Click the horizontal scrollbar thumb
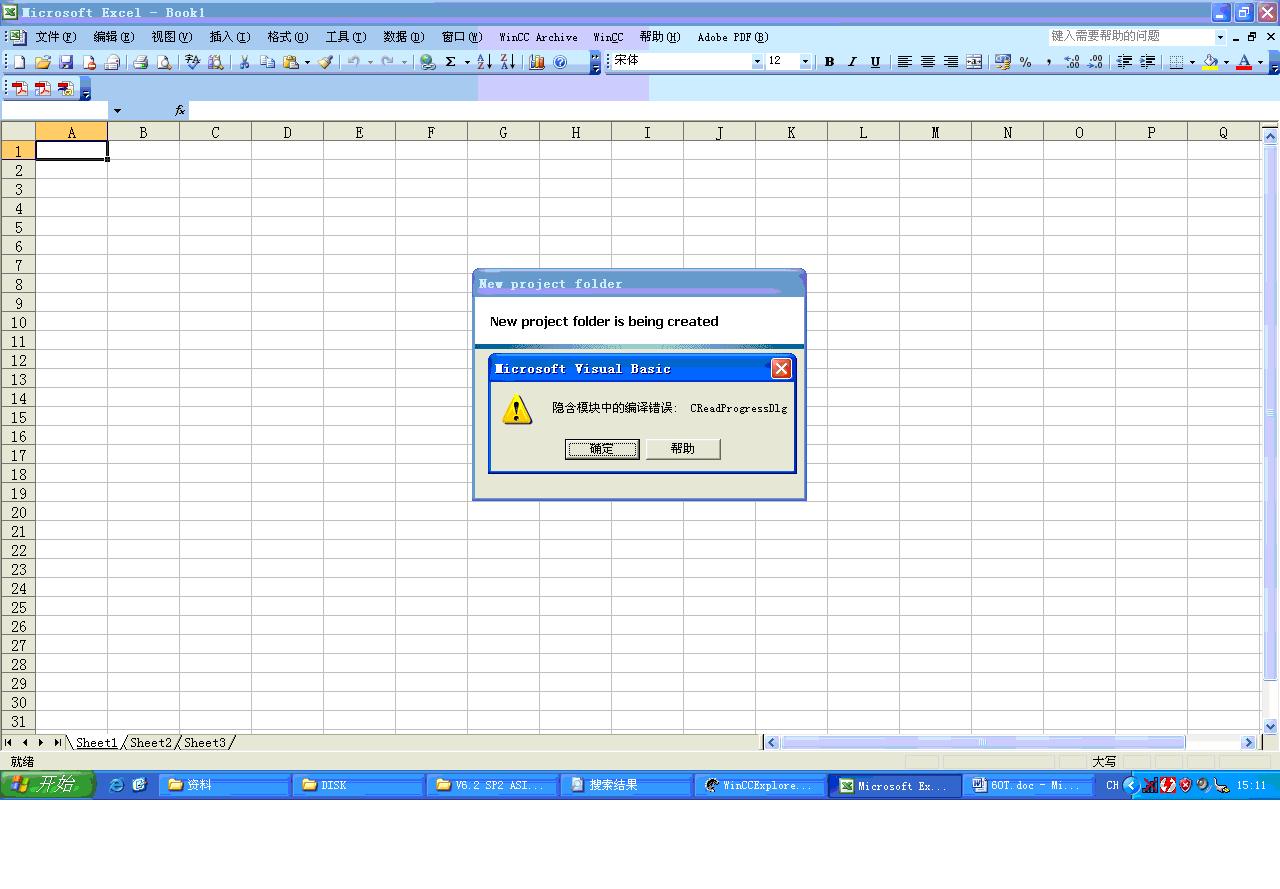 pyautogui.click(x=983, y=742)
